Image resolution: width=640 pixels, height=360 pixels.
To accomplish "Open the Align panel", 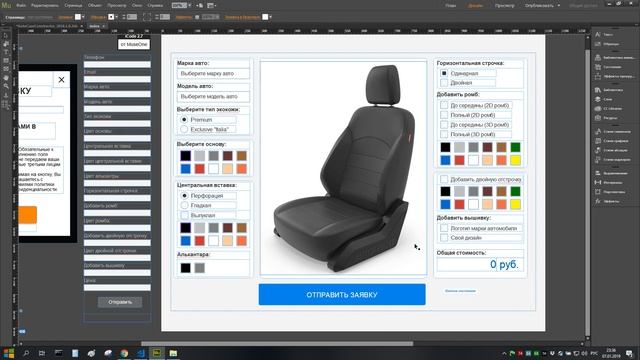I will (611, 173).
